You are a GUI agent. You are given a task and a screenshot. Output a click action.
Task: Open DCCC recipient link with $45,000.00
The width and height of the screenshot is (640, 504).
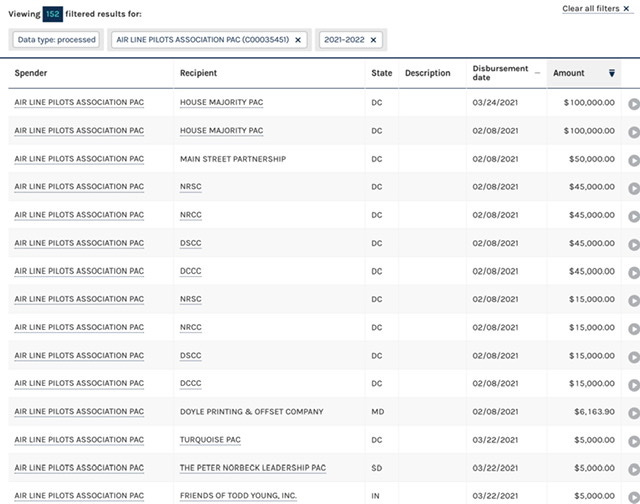click(x=191, y=271)
